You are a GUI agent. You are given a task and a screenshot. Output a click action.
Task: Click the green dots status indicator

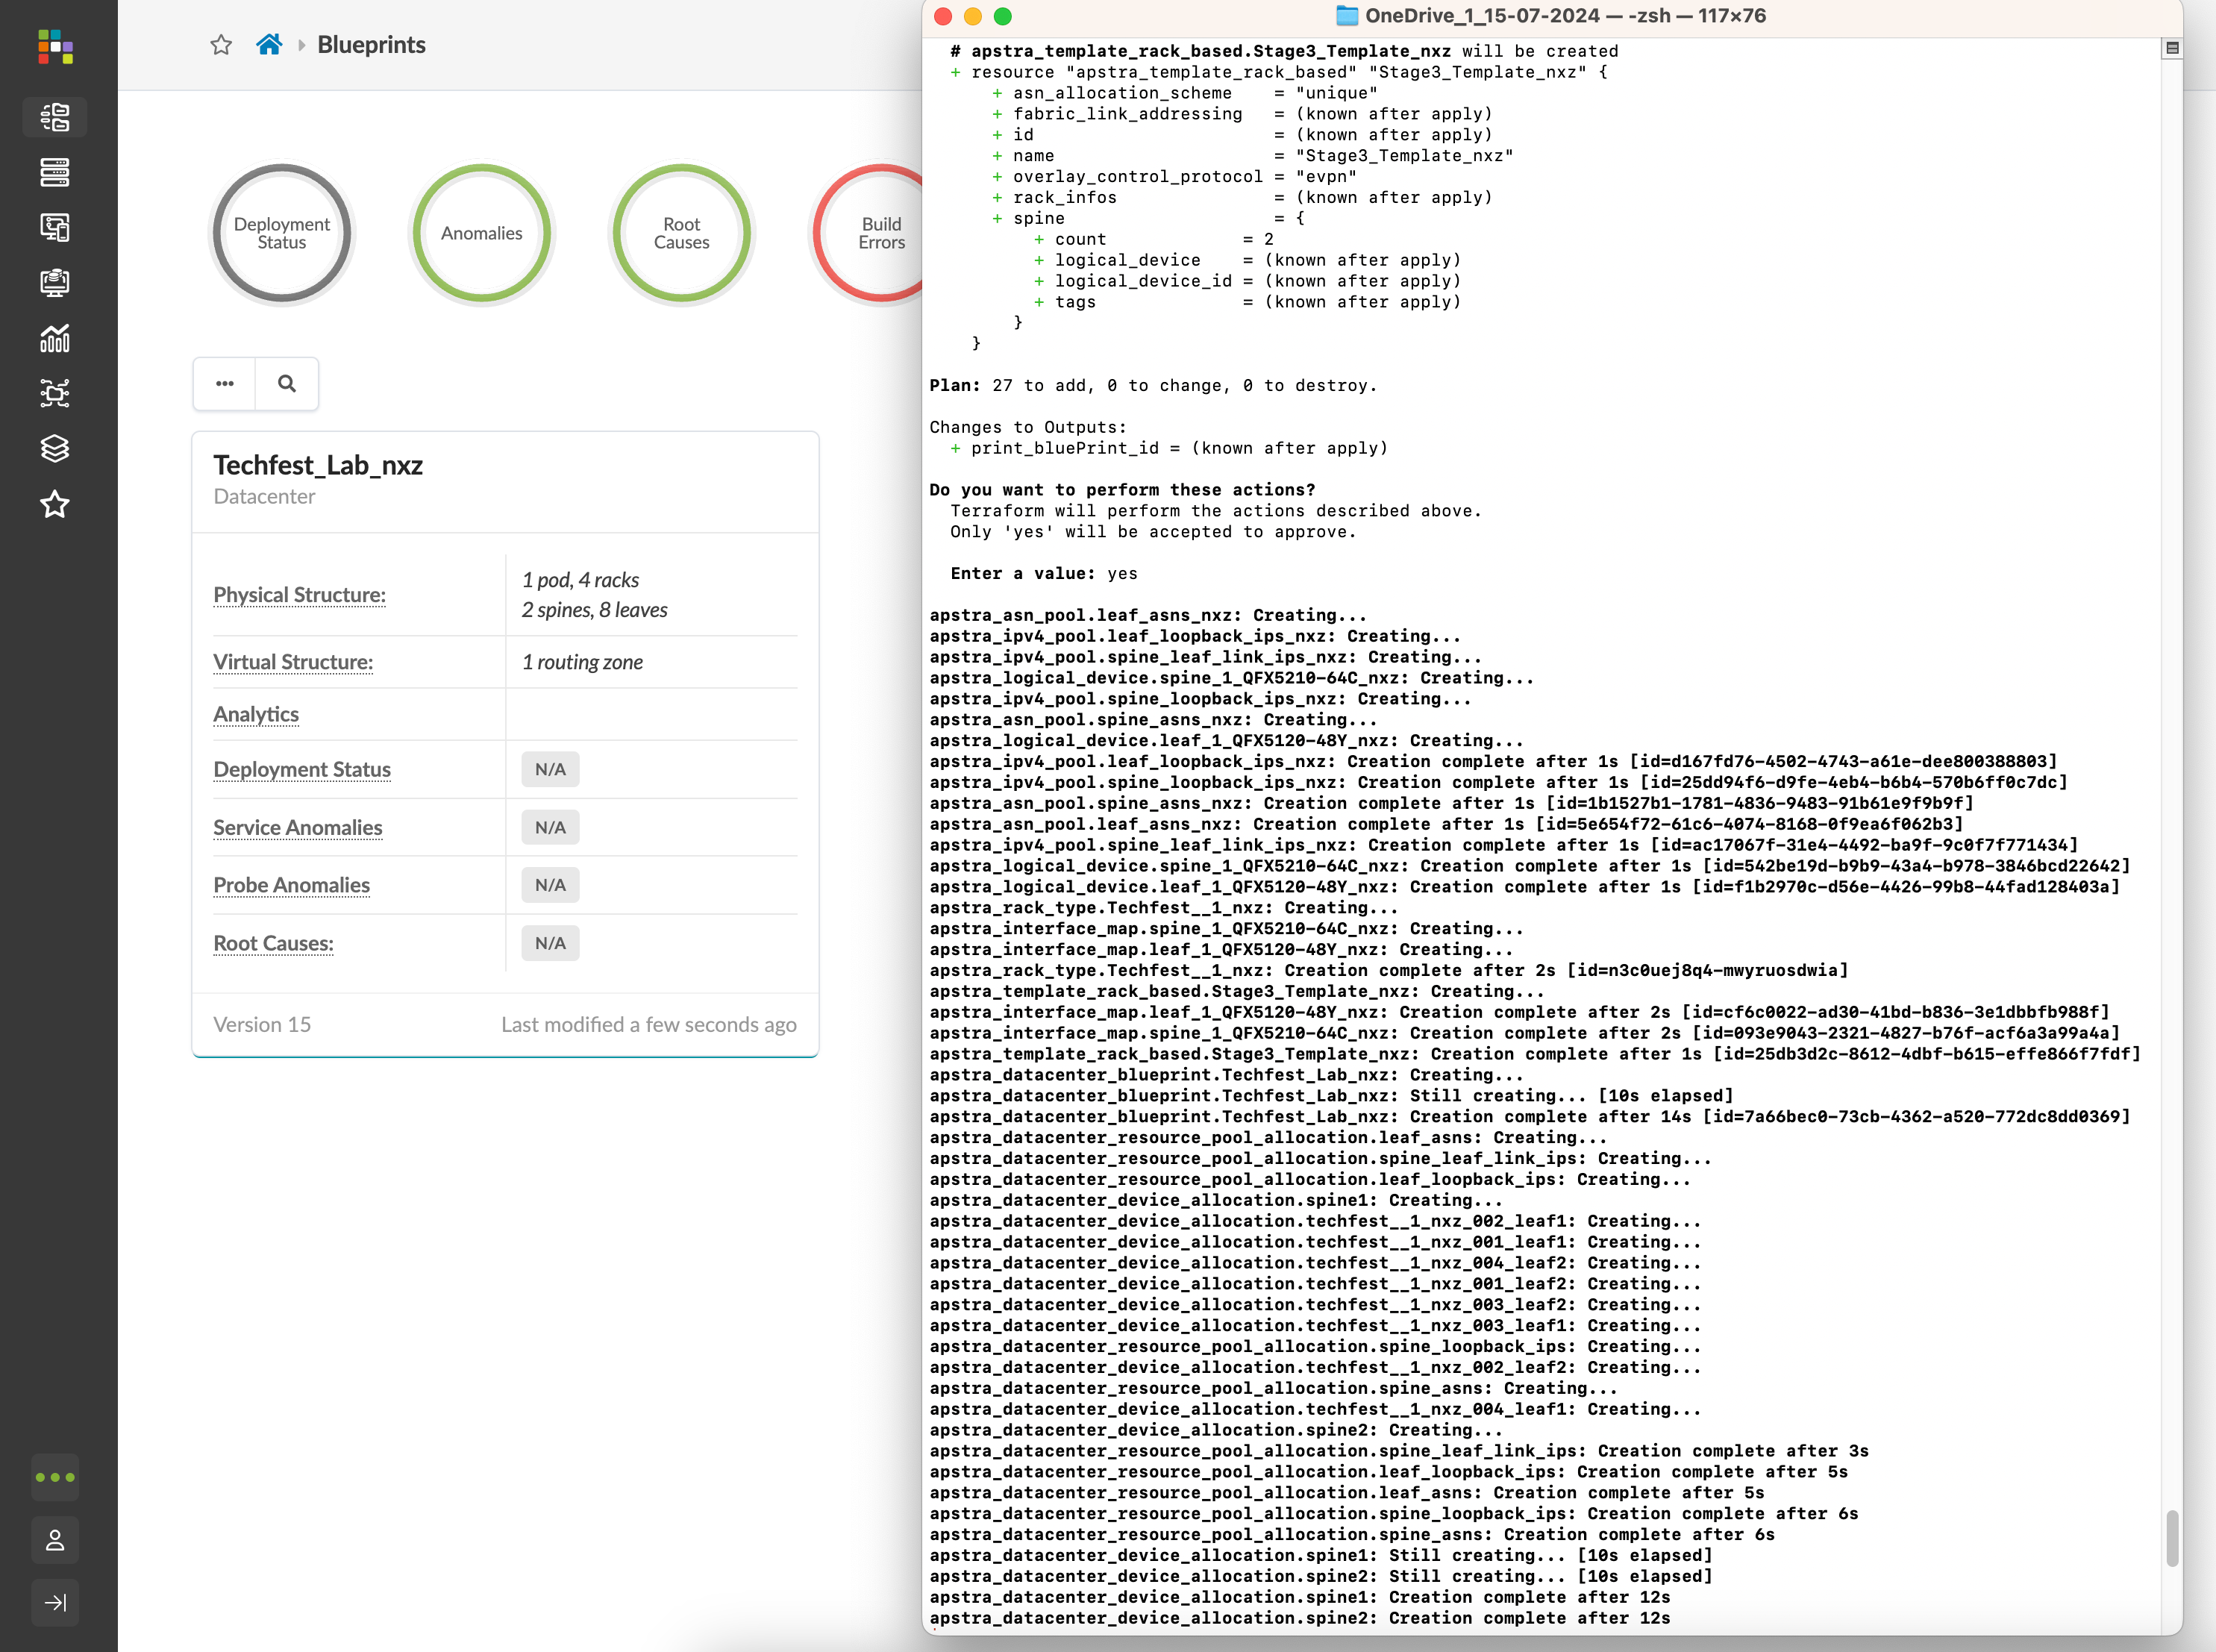(55, 1477)
